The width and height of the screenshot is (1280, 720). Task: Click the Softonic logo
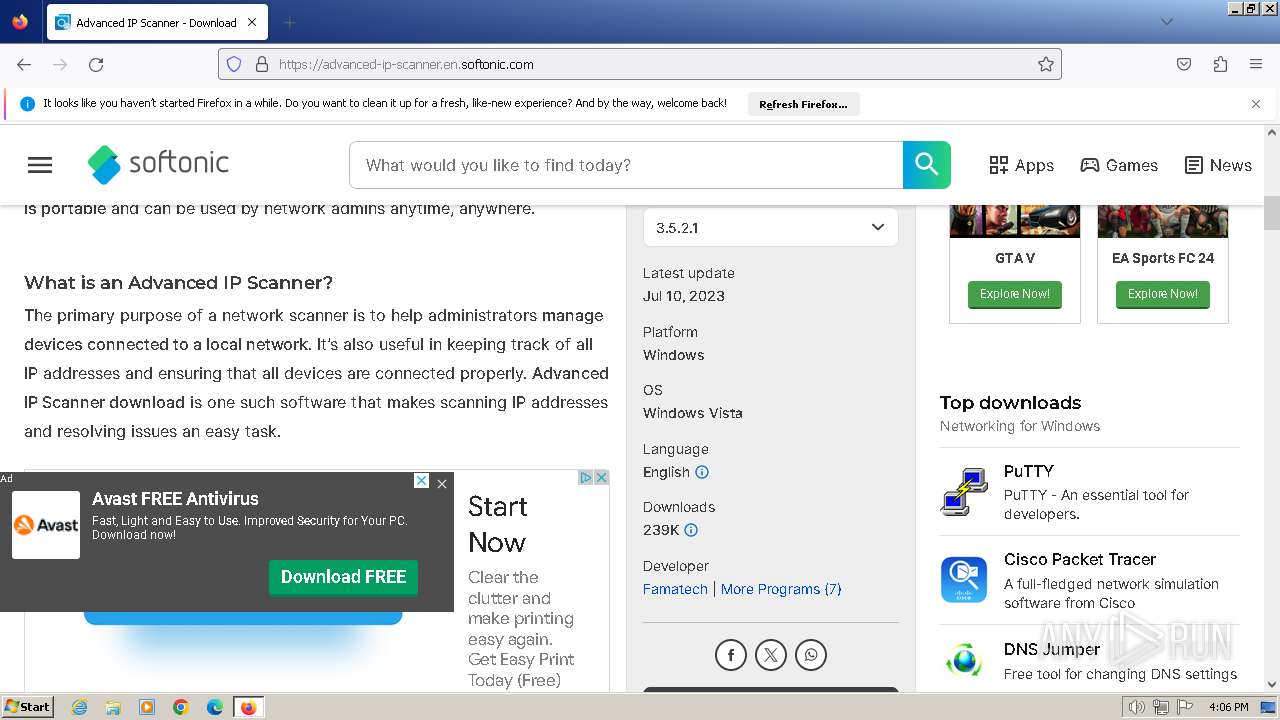point(158,164)
